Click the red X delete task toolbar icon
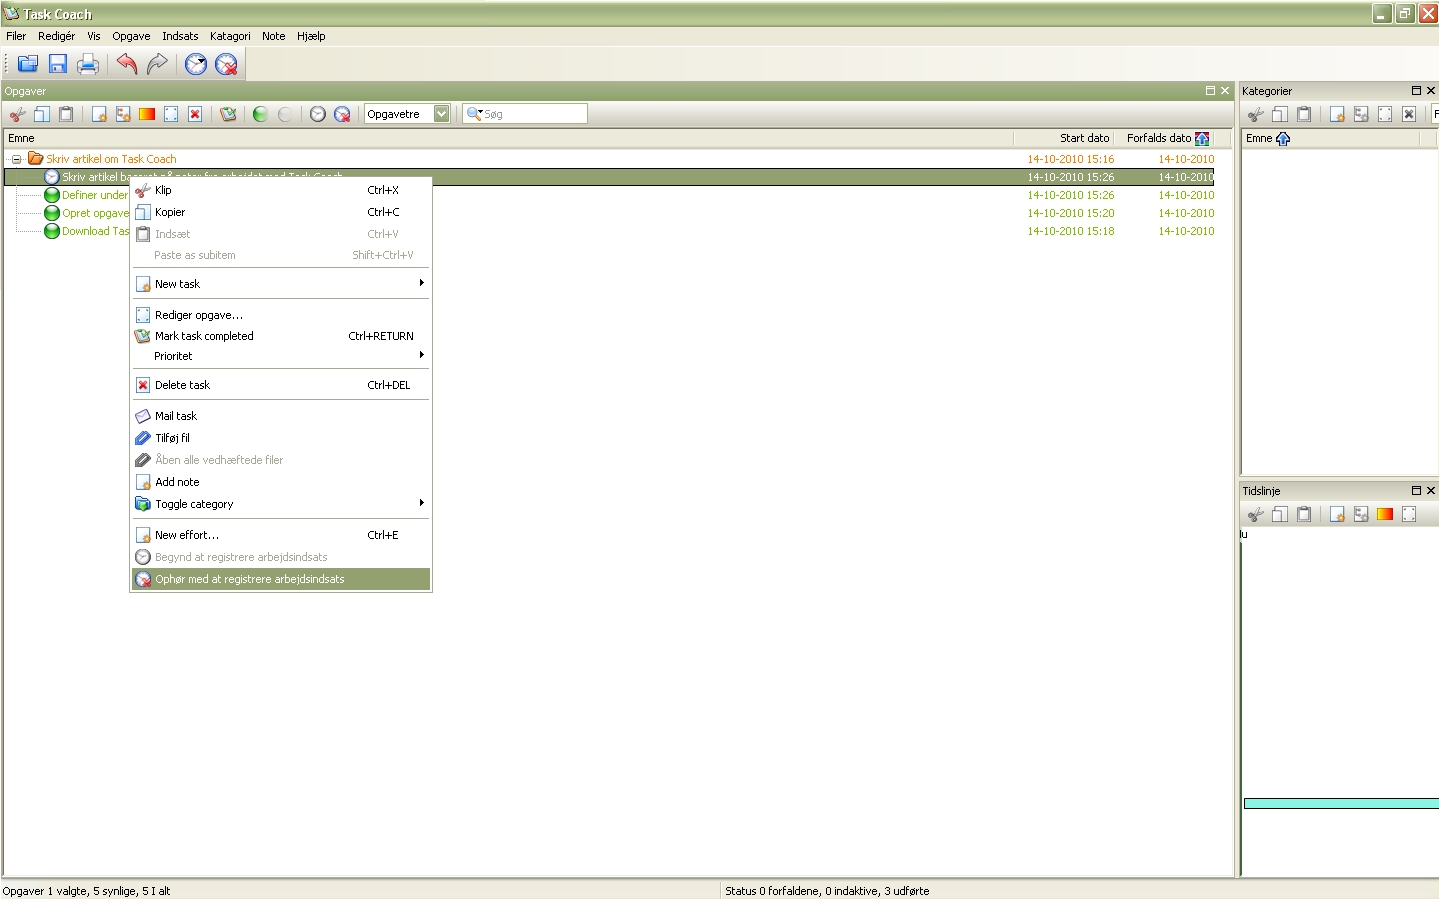 coord(195,114)
